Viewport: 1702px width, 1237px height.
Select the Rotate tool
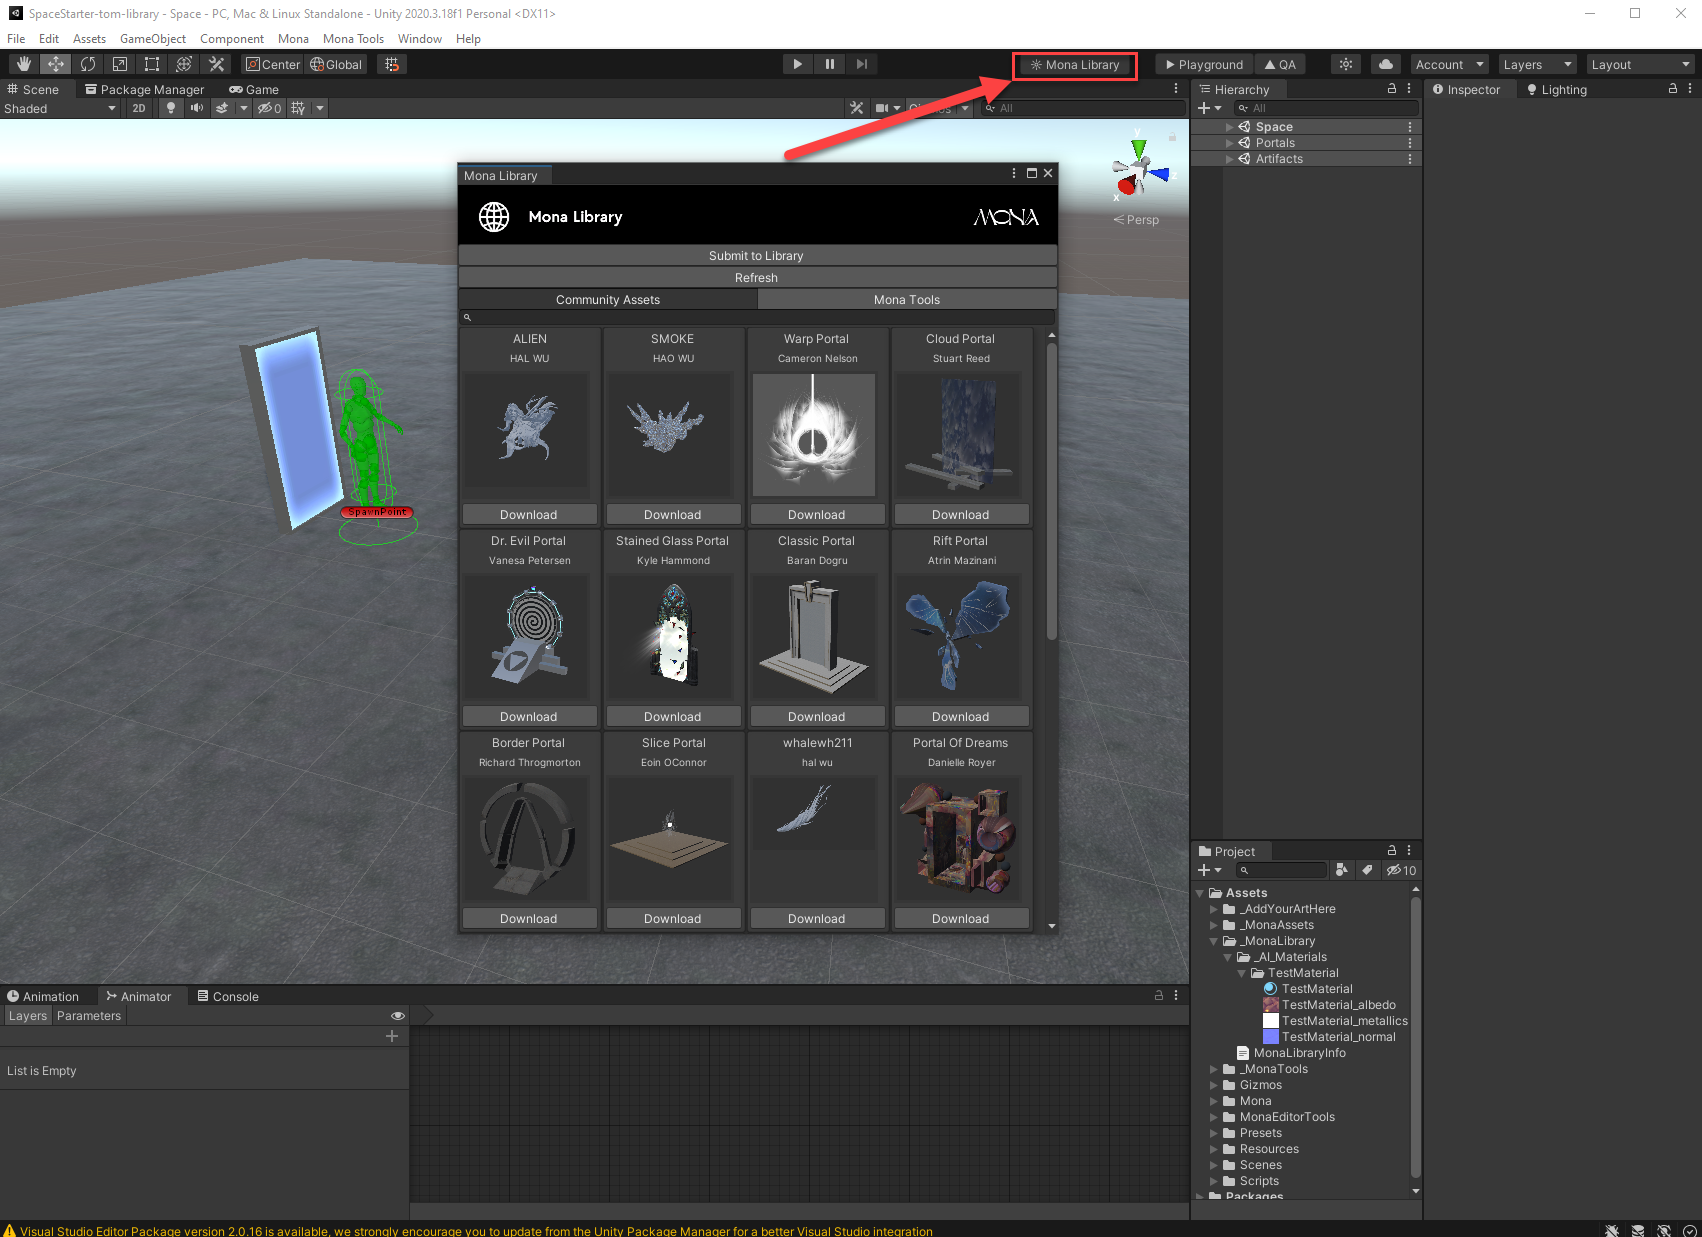(88, 64)
